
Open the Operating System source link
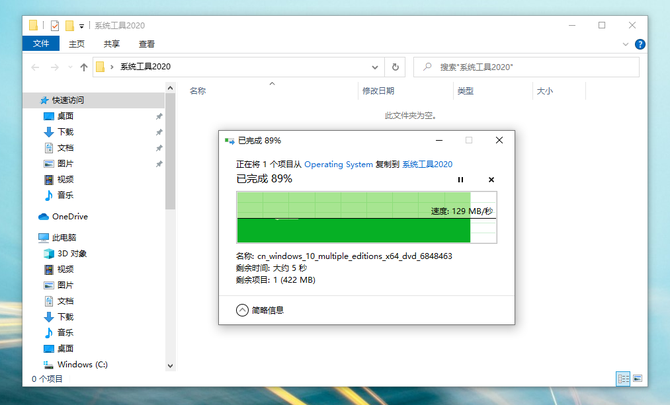338,164
